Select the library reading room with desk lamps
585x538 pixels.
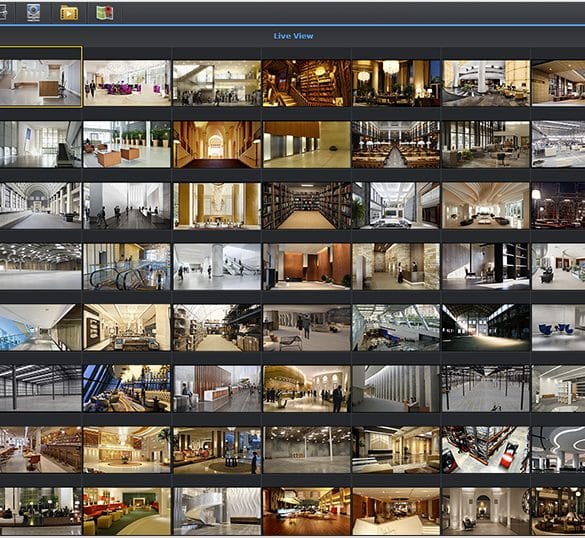coord(396,144)
